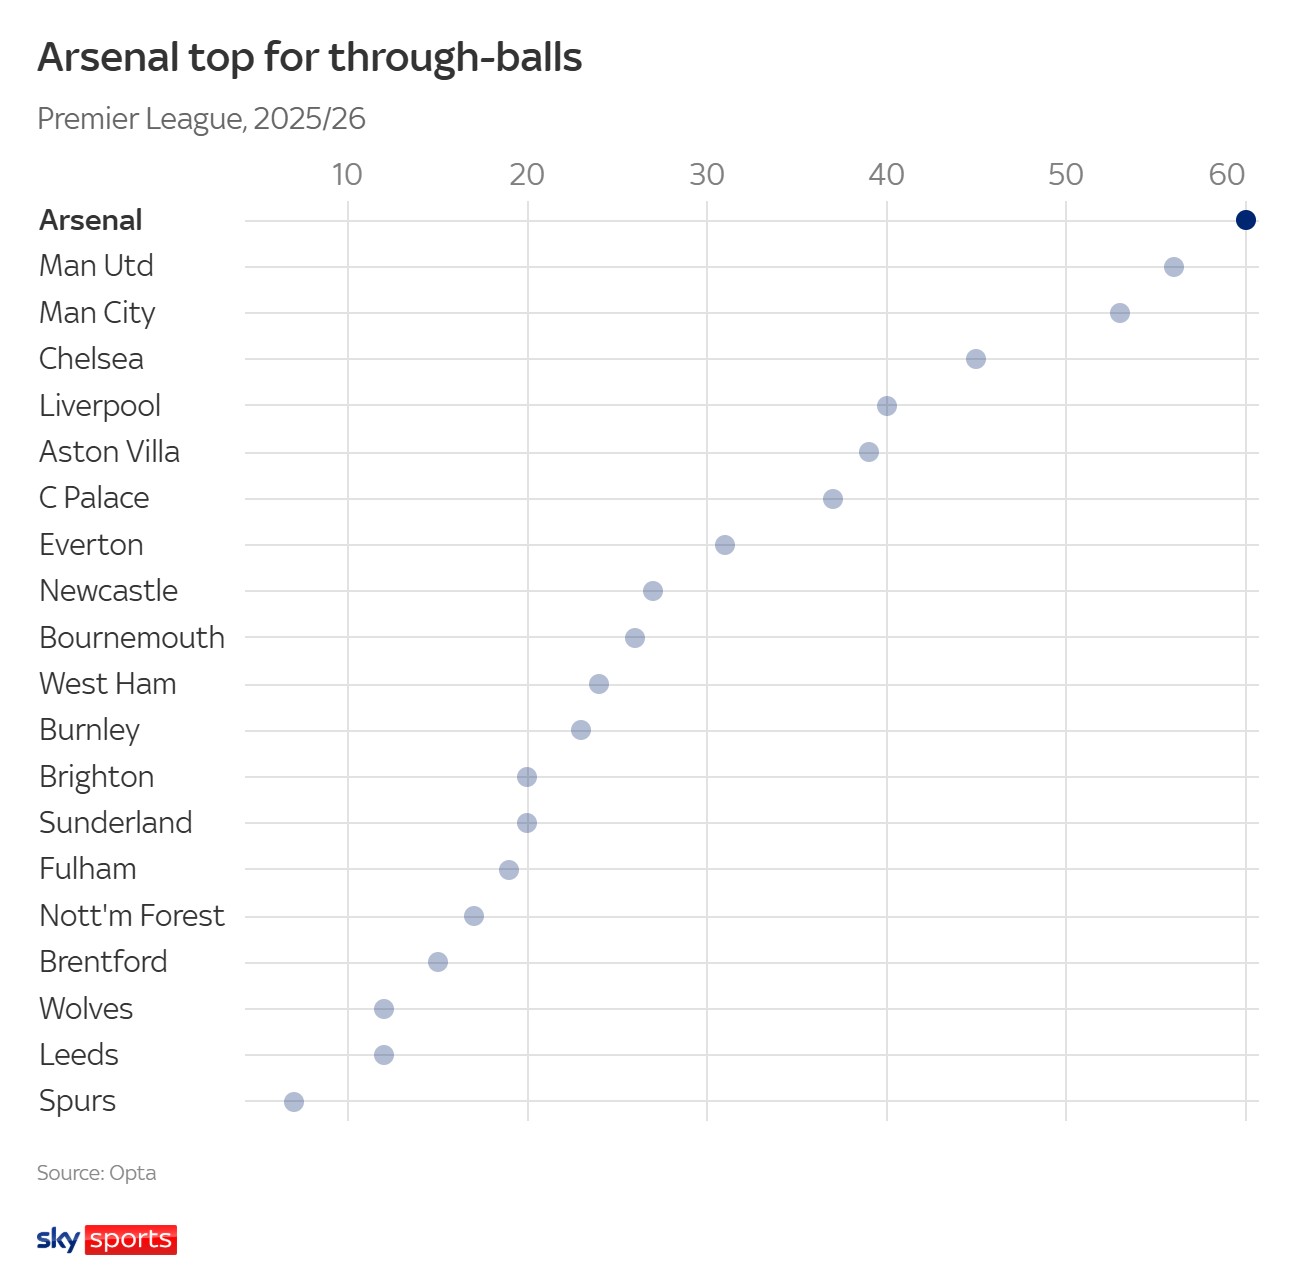Select the Aston Villa team label
The width and height of the screenshot is (1316, 1268).
coord(109,452)
